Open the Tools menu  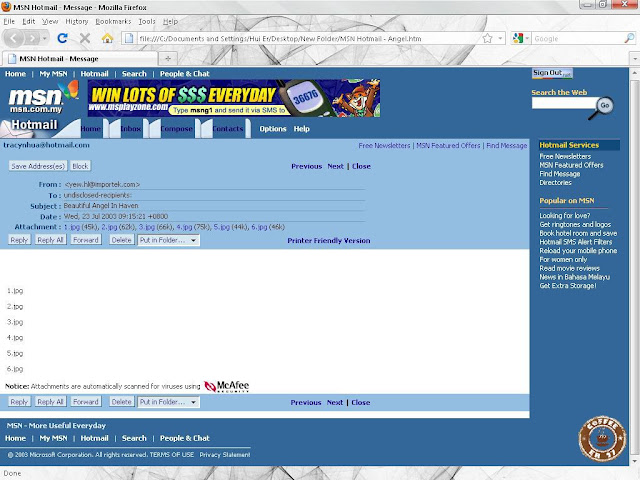coord(147,21)
